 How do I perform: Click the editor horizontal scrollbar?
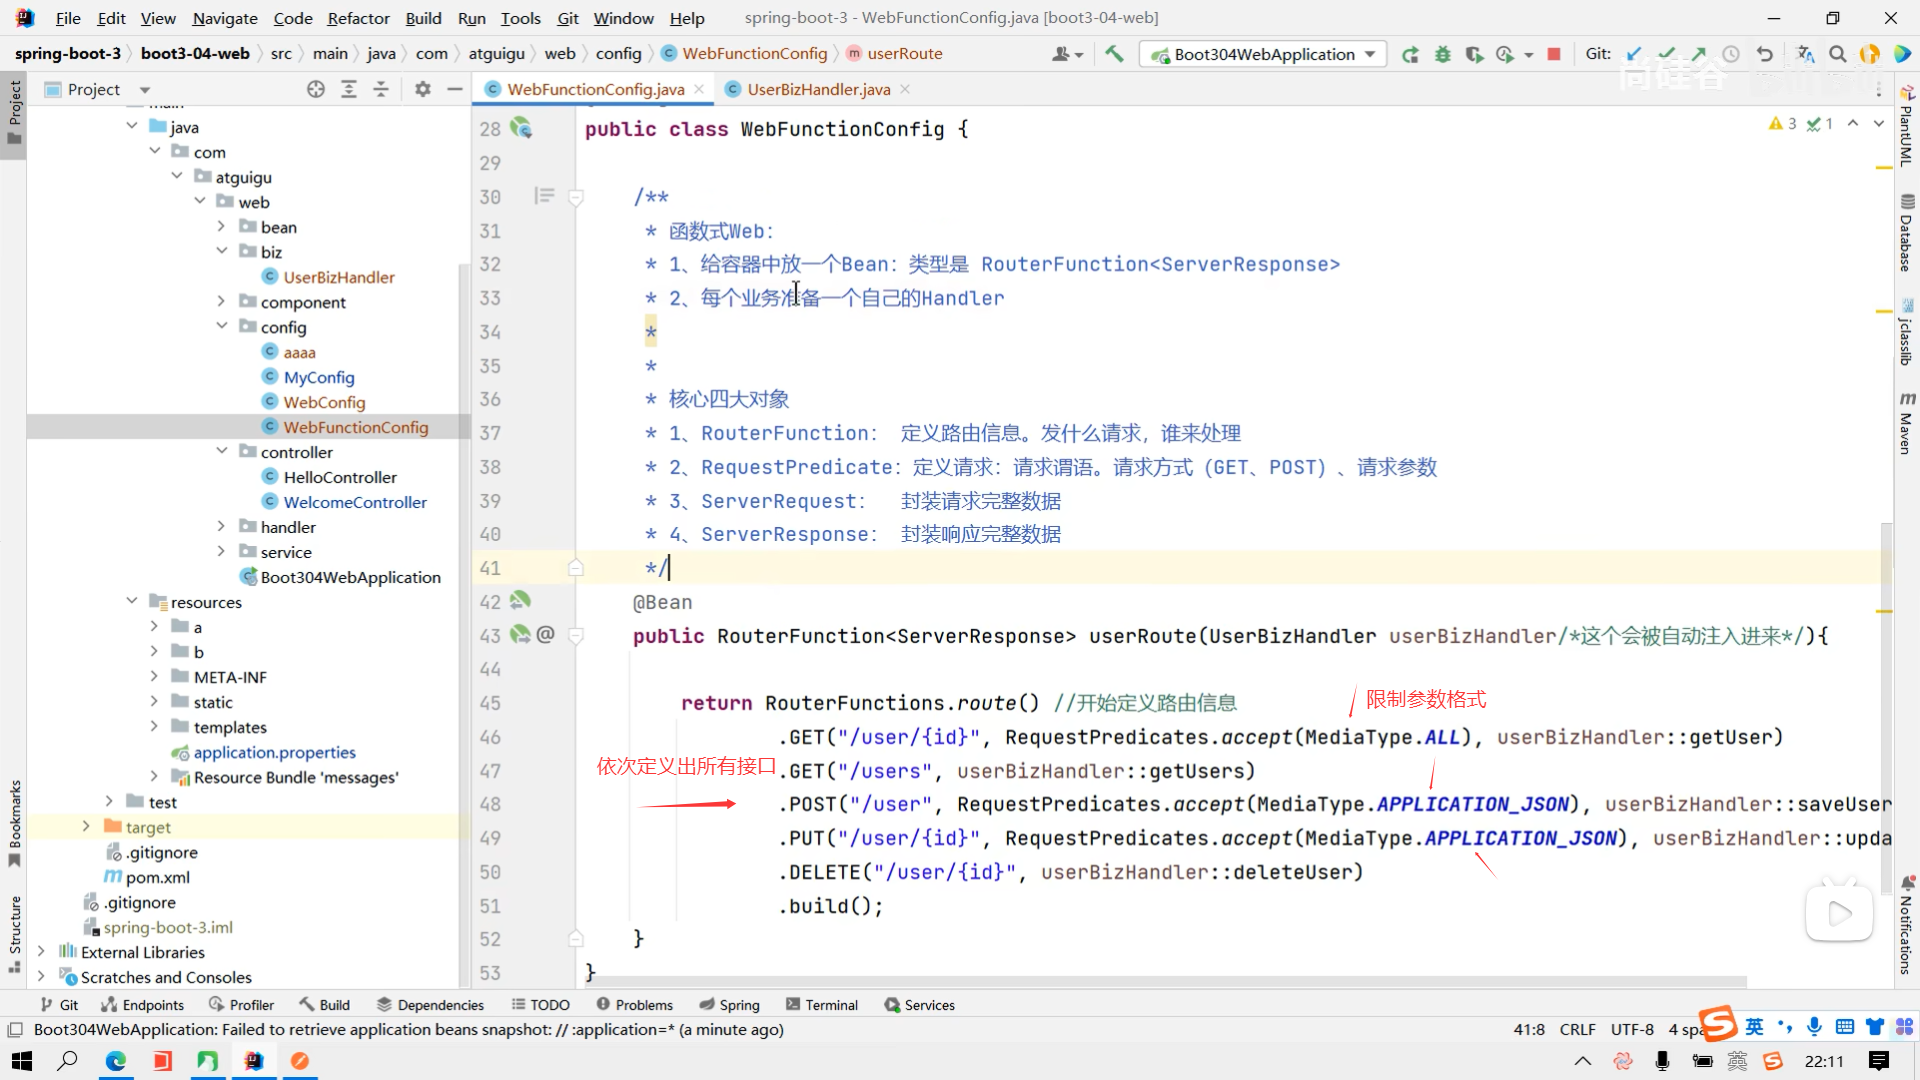tap(1160, 982)
